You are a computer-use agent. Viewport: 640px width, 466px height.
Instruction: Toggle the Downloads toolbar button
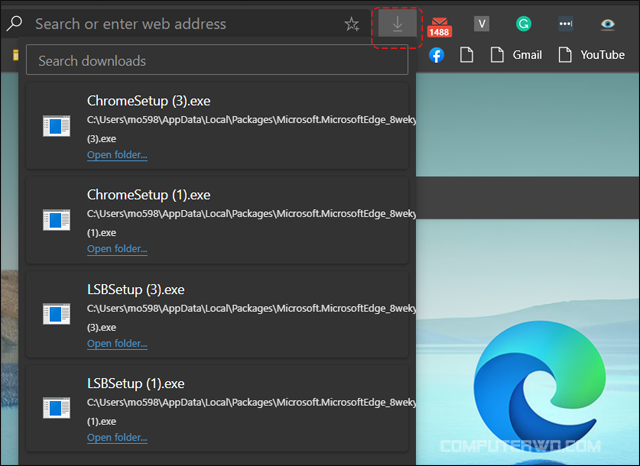[397, 23]
